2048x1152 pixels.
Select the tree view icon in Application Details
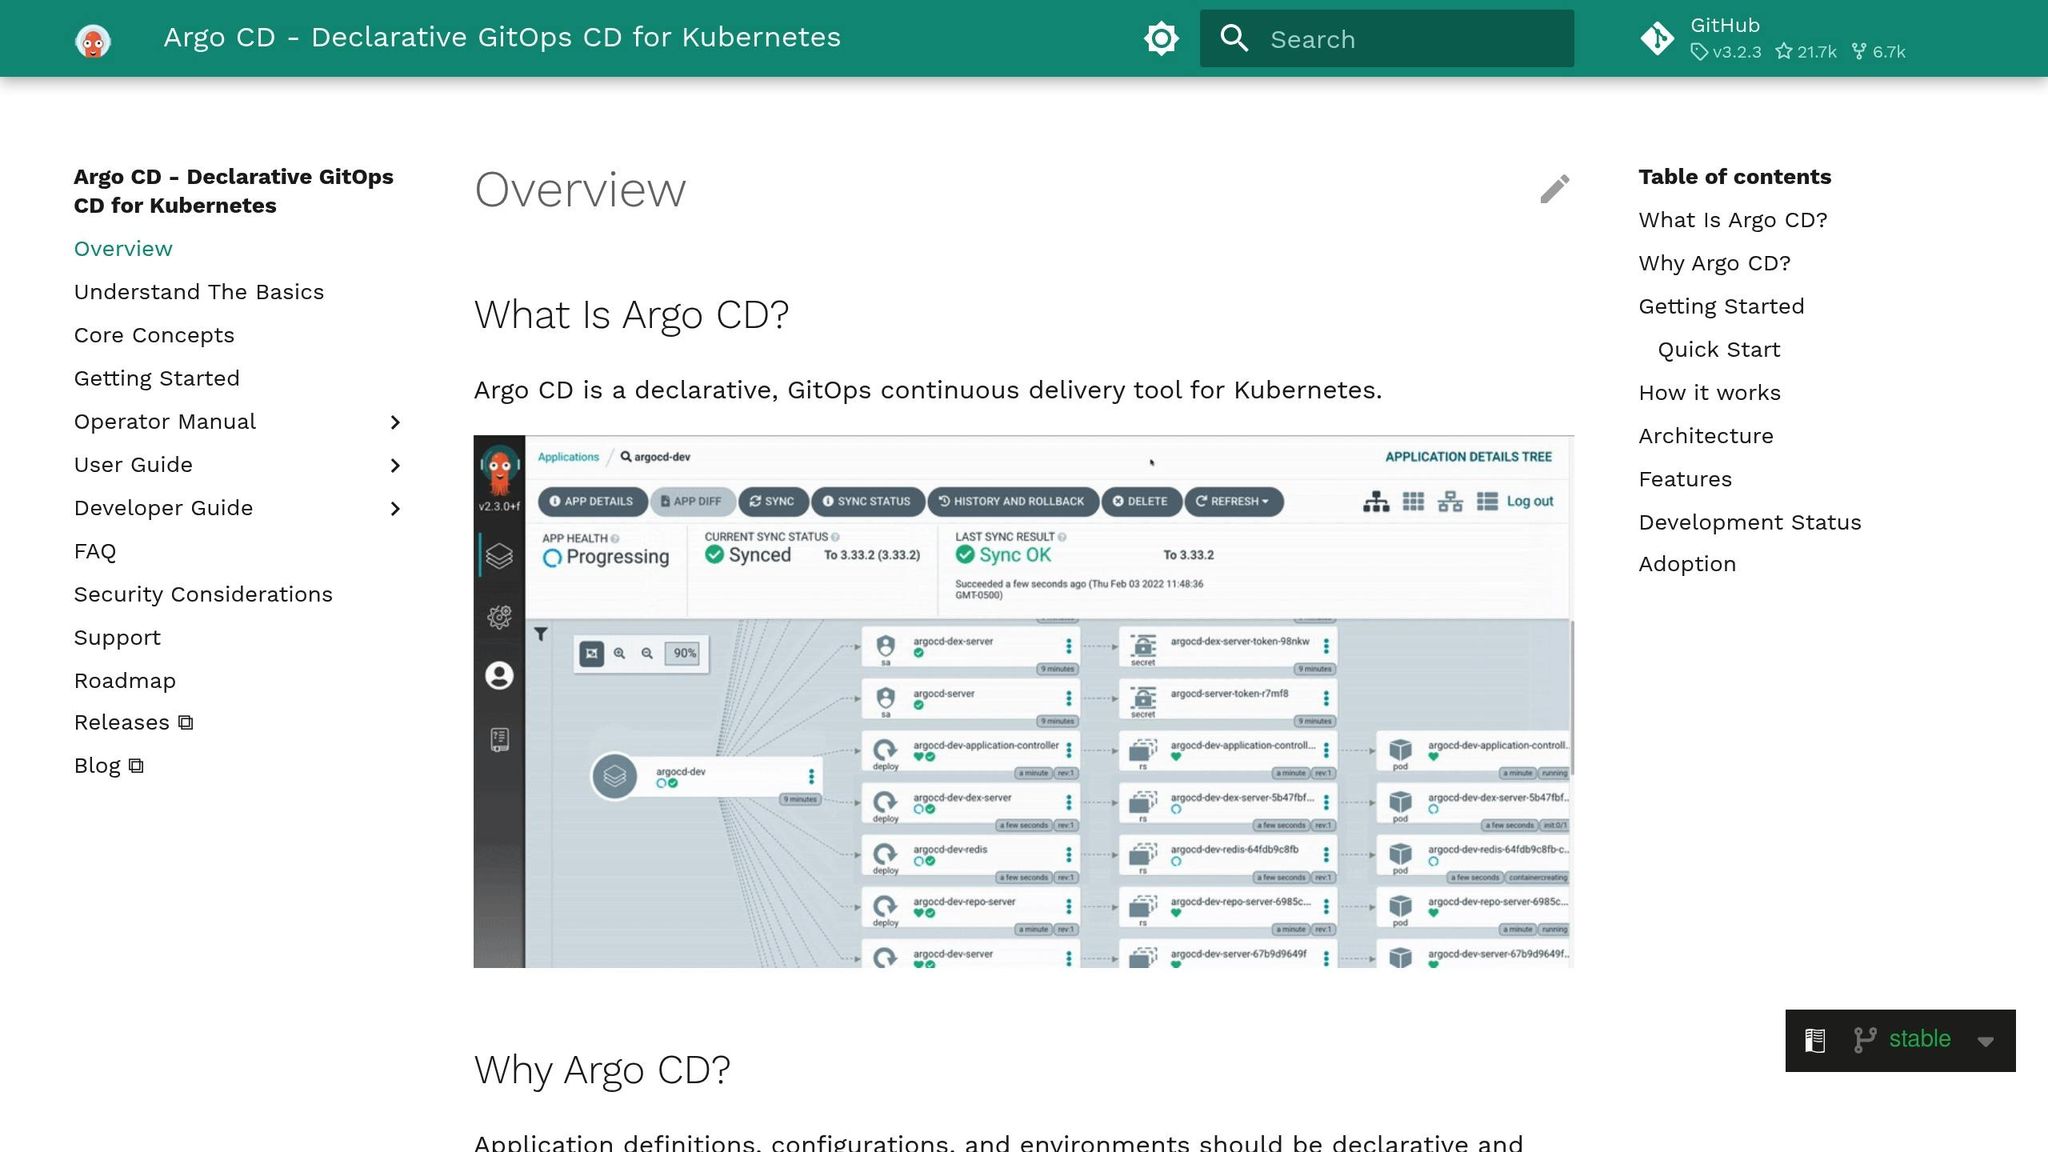point(1374,501)
